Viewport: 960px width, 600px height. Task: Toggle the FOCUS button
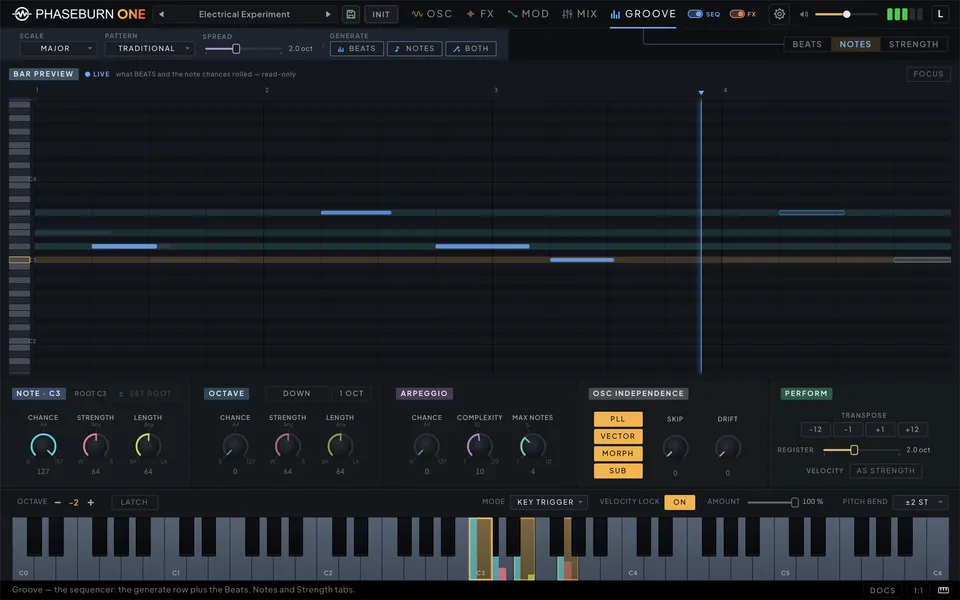[928, 74]
